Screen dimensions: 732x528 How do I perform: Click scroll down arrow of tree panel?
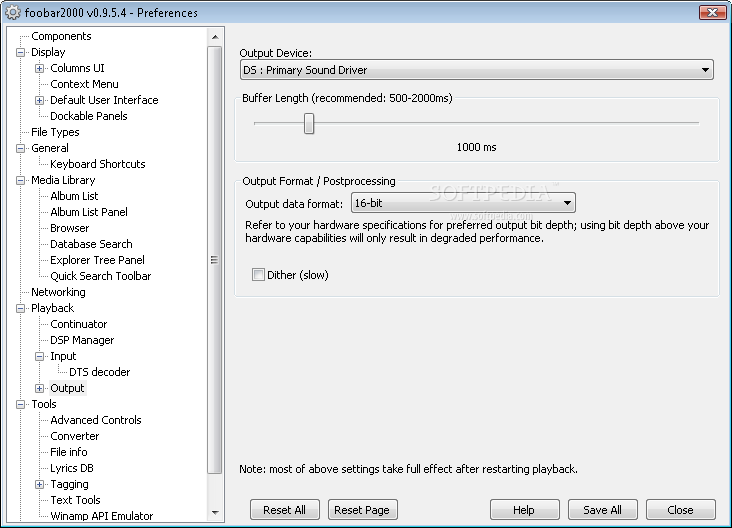pyautogui.click(x=215, y=513)
